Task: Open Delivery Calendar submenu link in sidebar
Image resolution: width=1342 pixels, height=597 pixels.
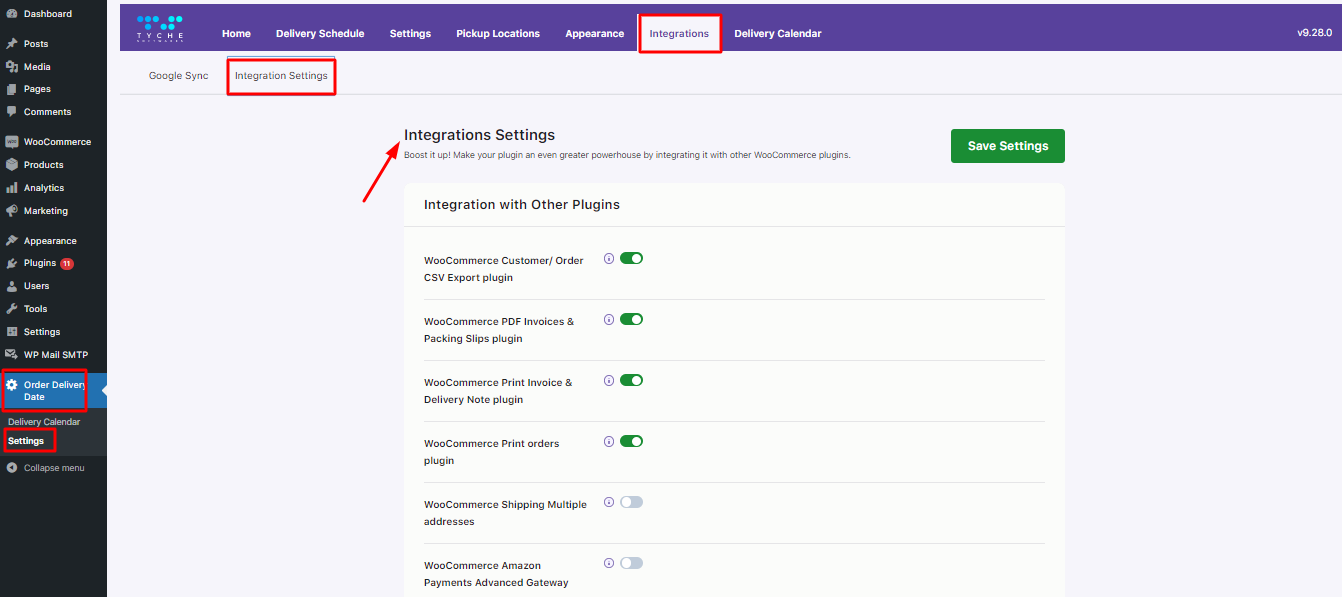Action: [x=44, y=422]
